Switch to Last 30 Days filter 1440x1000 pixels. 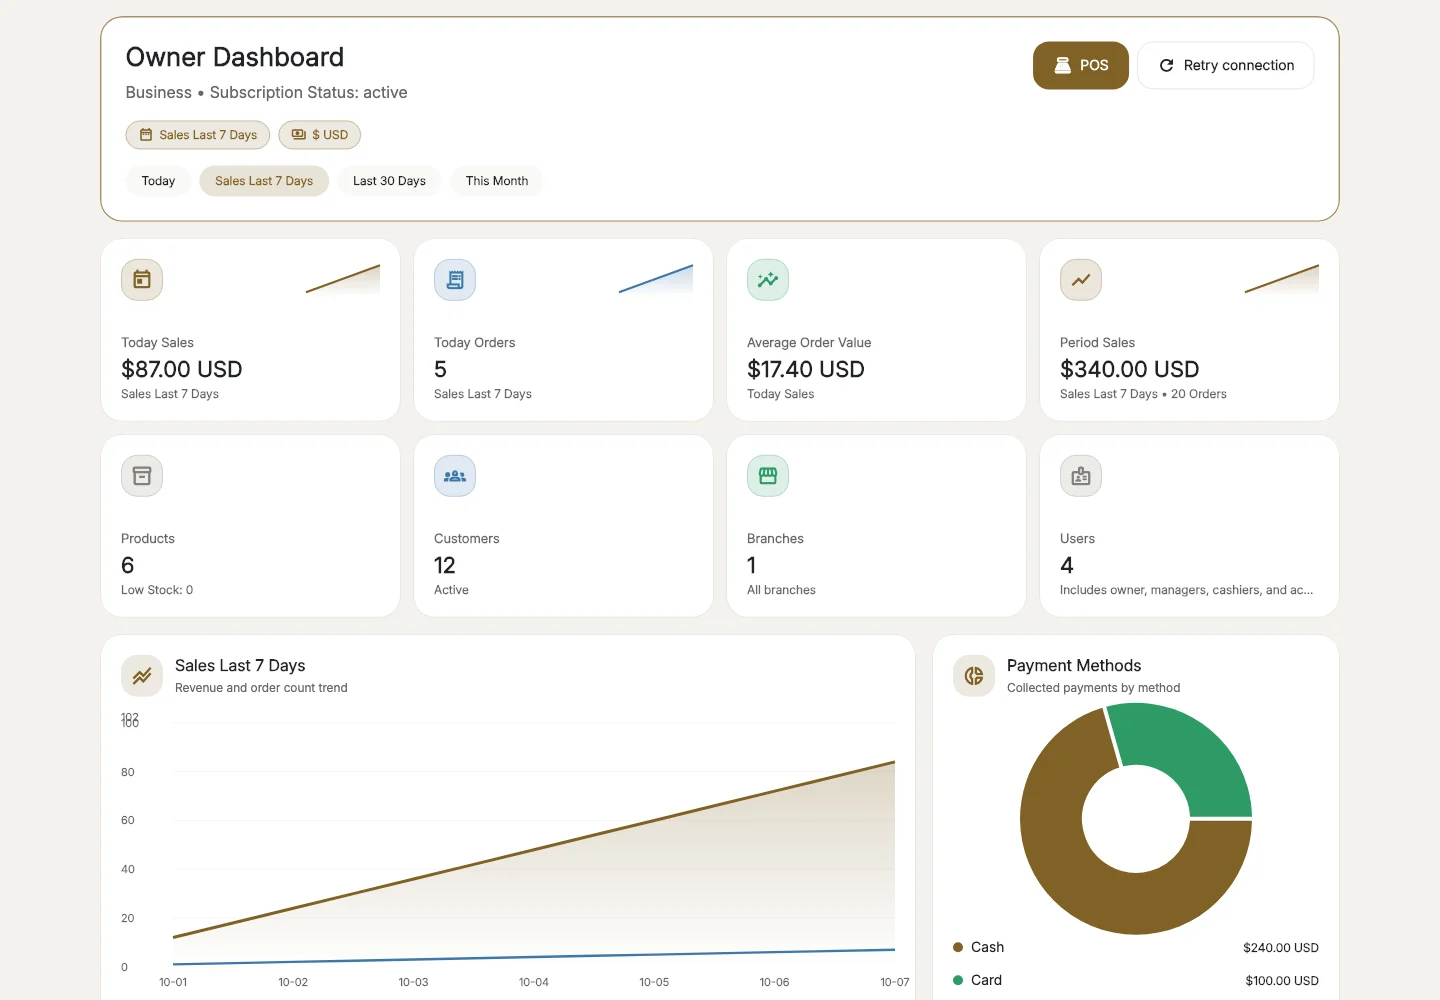pos(389,181)
